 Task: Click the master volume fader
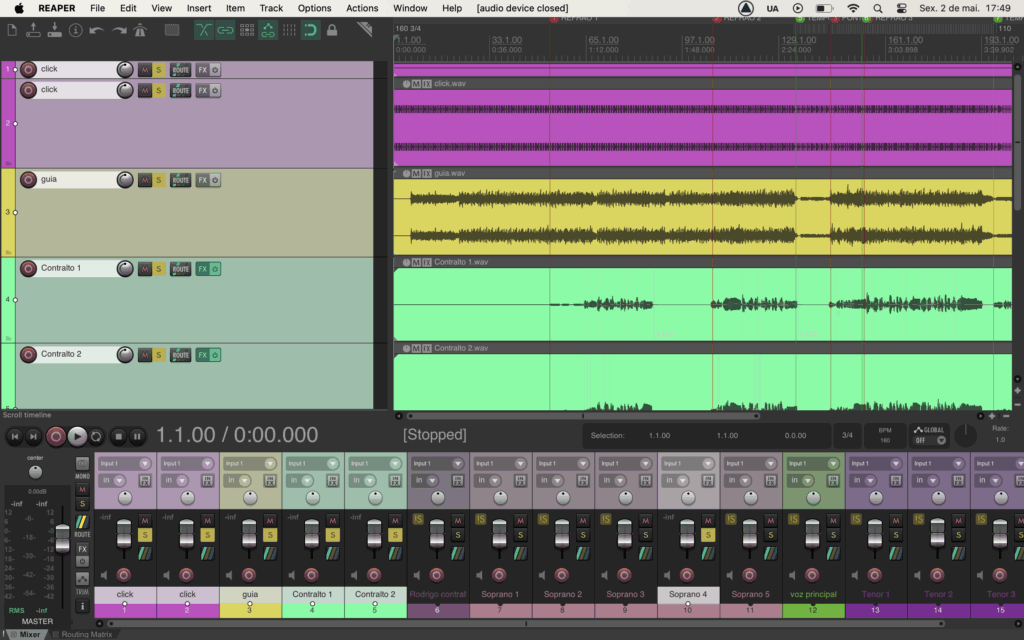click(x=62, y=538)
